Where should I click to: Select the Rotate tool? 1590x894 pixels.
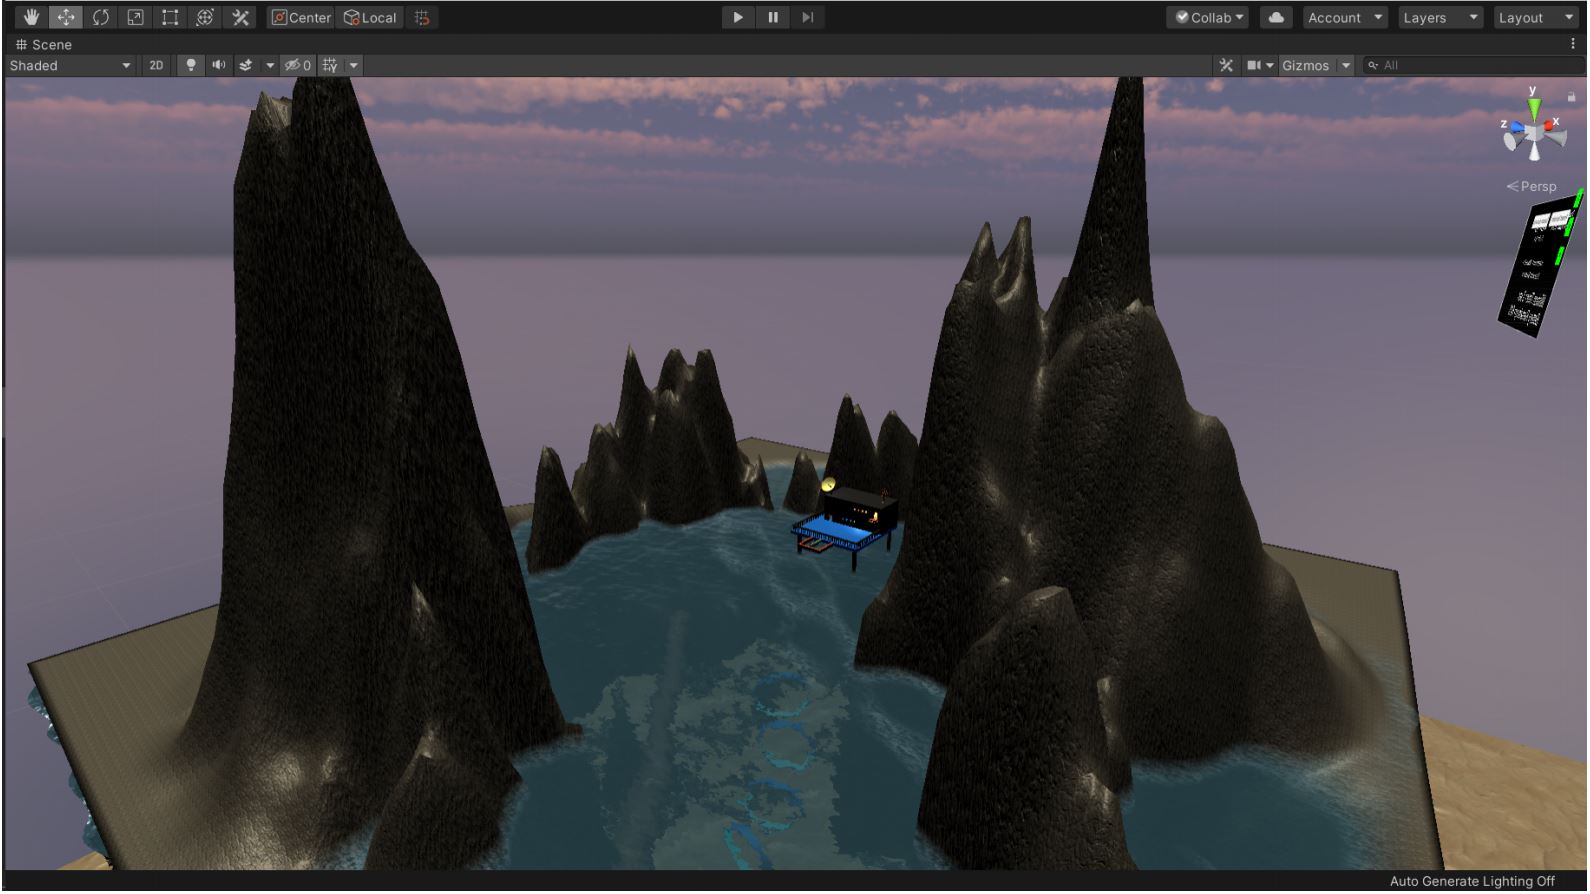coord(101,17)
